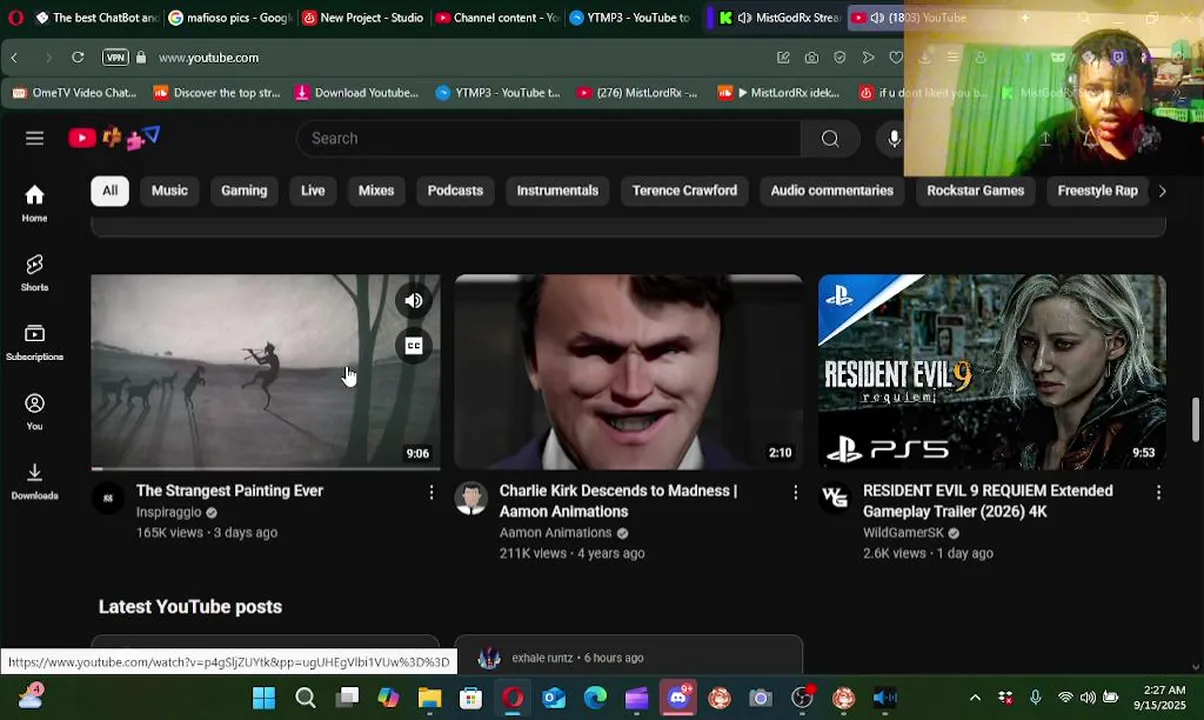Go to Home in the YouTube sidebar
Screen dimensions: 1204x720
coord(35,203)
